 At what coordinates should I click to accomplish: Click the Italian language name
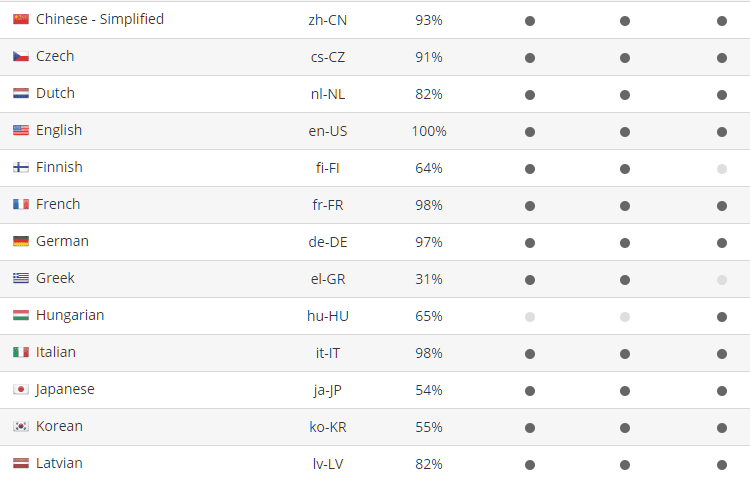[x=55, y=352]
